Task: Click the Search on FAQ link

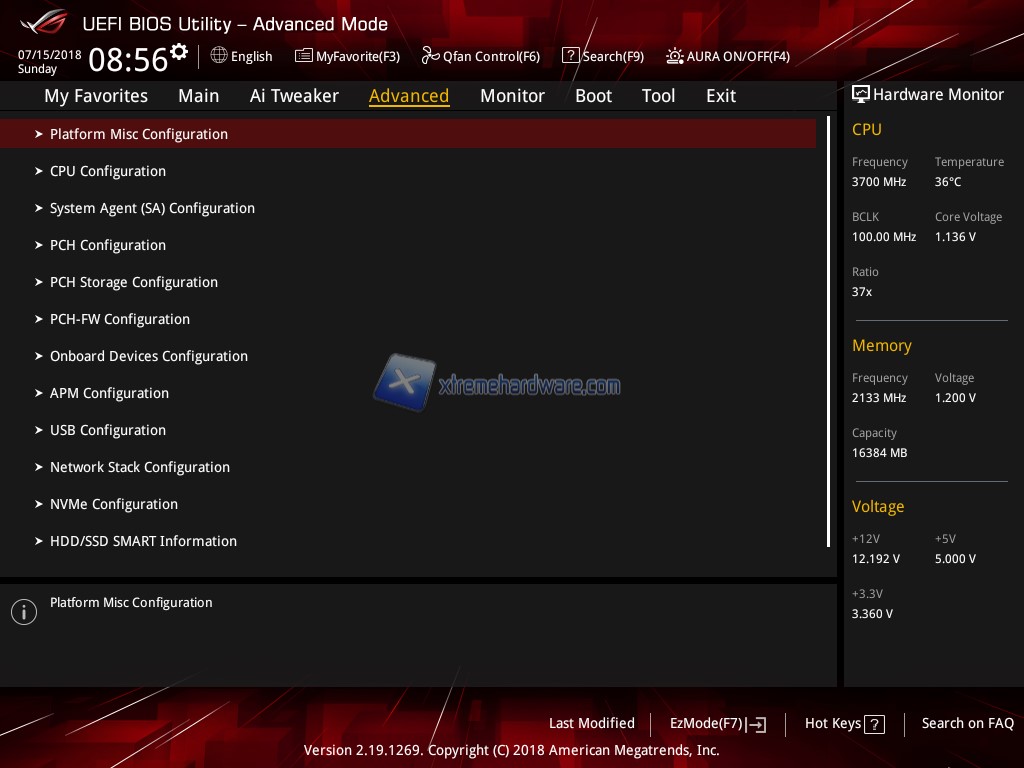Action: click(967, 723)
